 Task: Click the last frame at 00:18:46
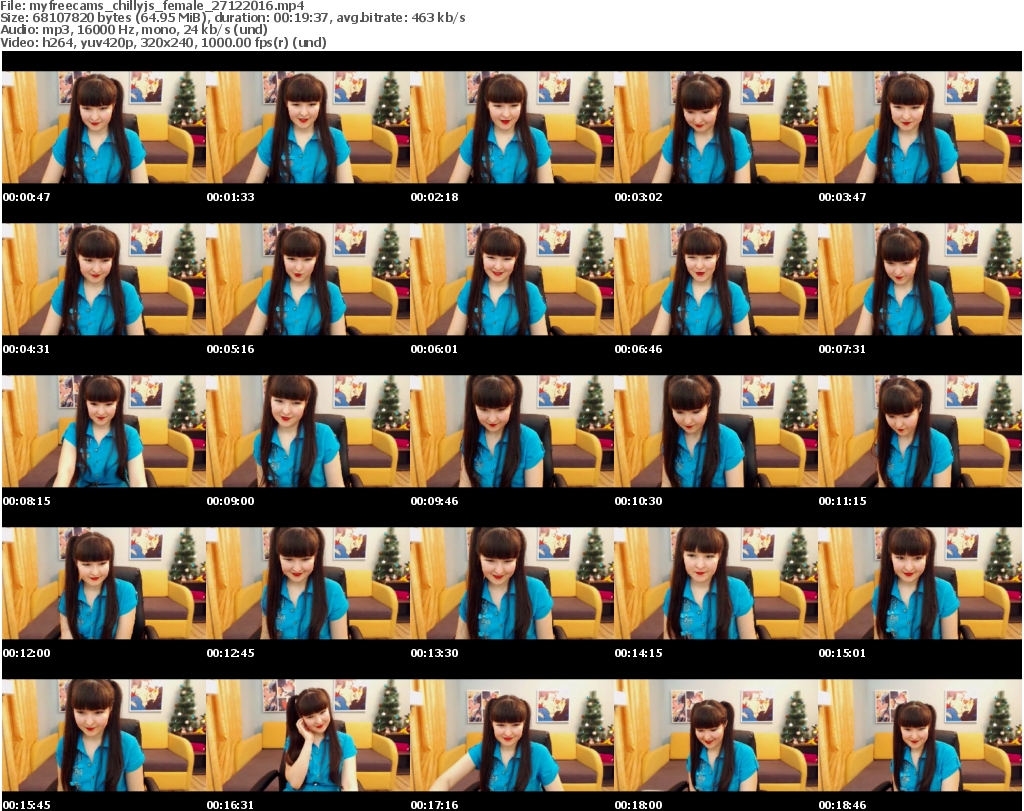(920, 735)
